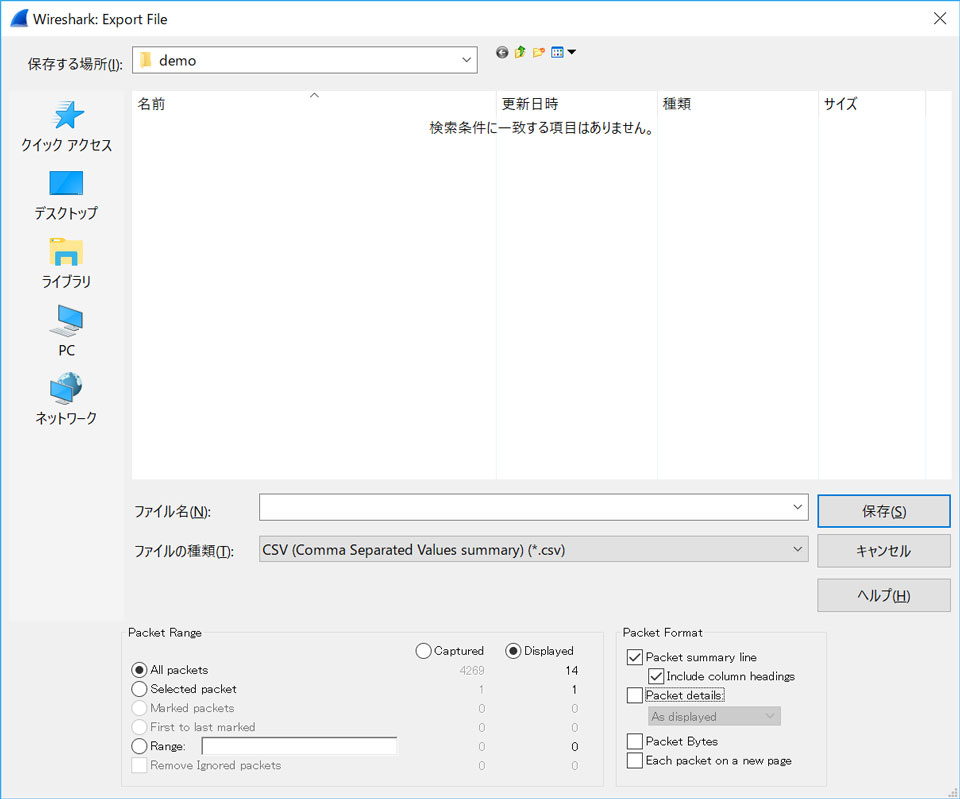Screen dimensions: 960x799
Task: Expand the save location (demo) dropdown
Action: click(x=467, y=60)
